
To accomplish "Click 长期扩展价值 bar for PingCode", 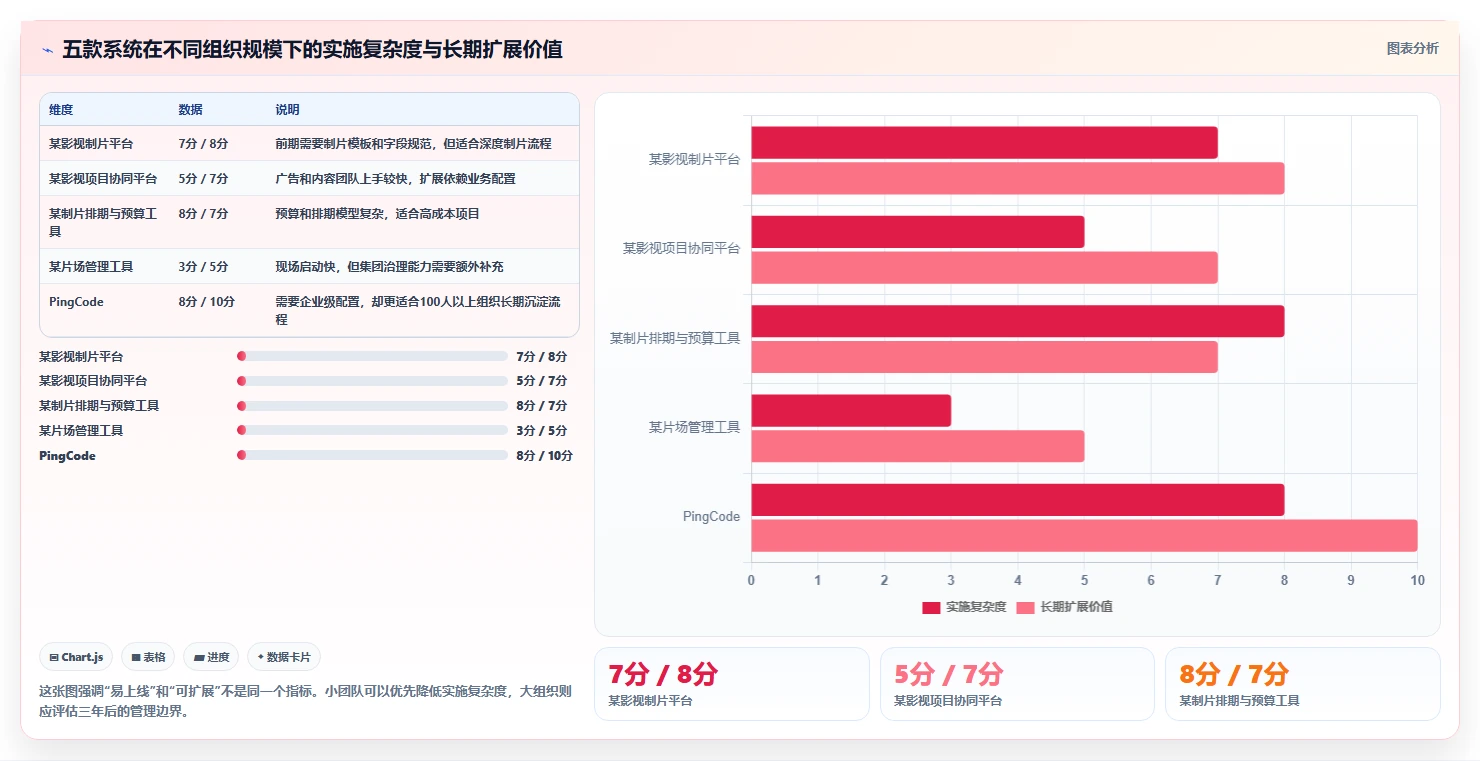I will 1084,536.
